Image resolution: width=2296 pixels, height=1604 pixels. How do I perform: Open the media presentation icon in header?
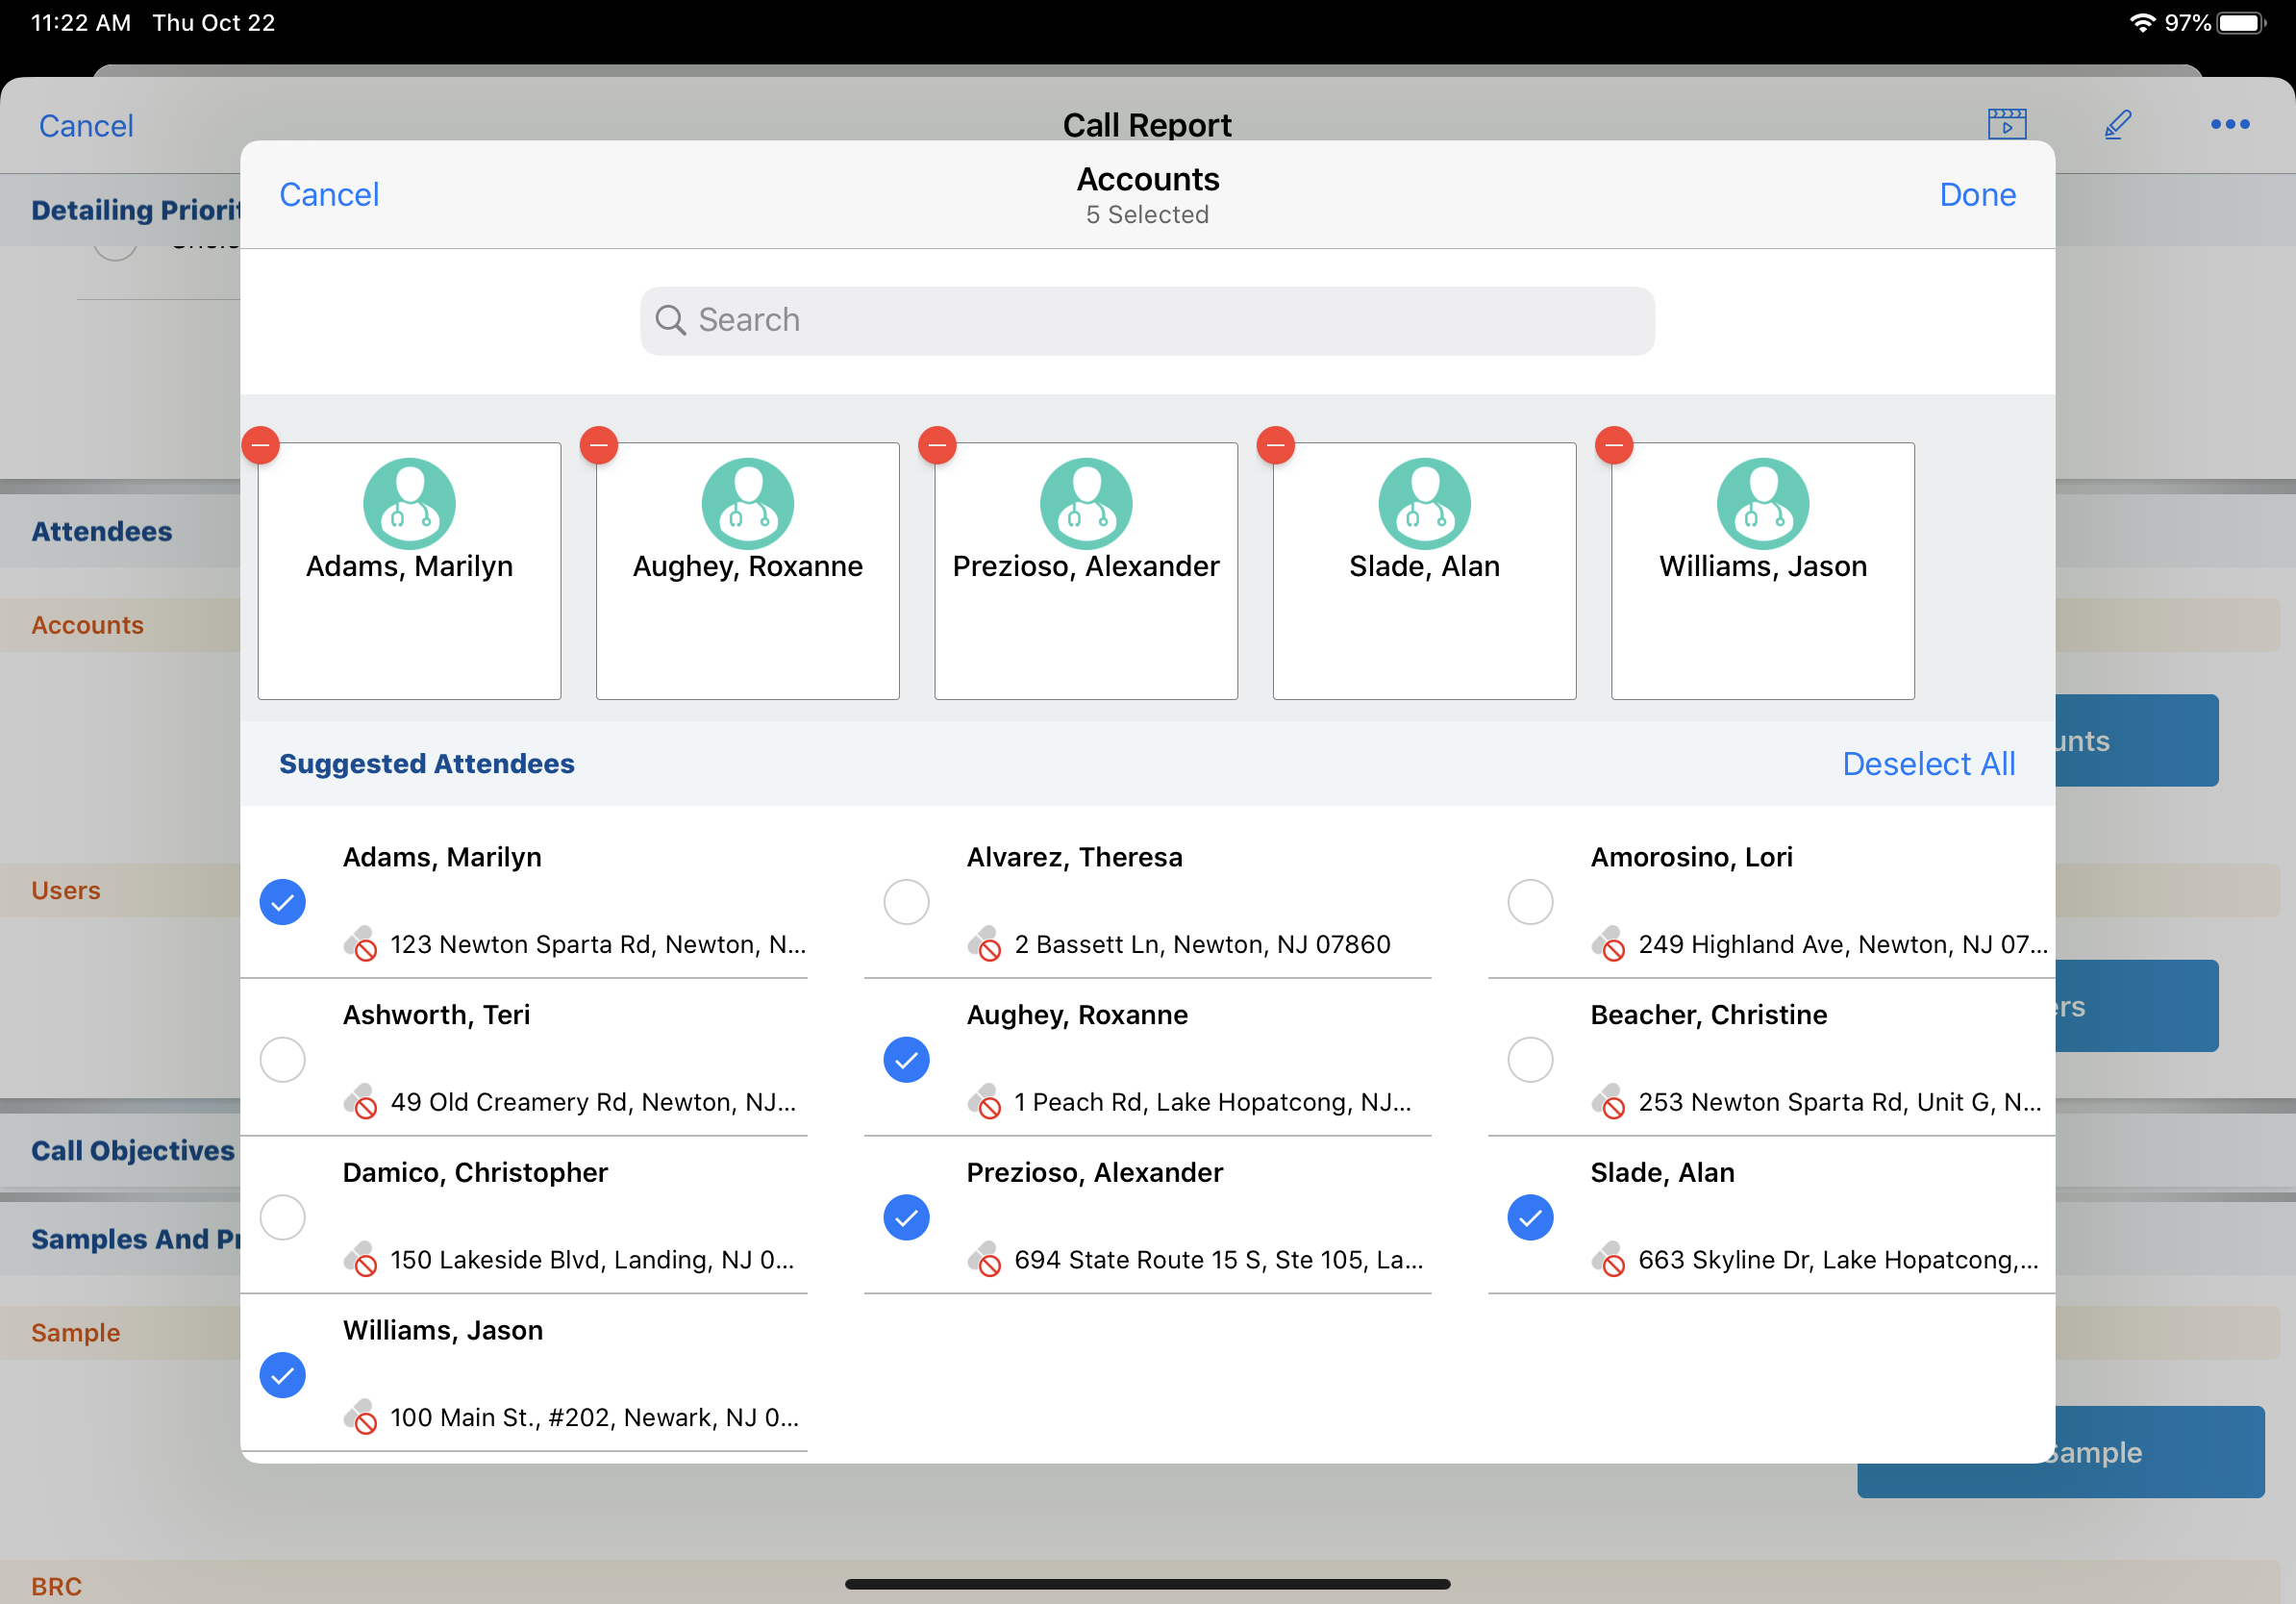click(x=2006, y=124)
